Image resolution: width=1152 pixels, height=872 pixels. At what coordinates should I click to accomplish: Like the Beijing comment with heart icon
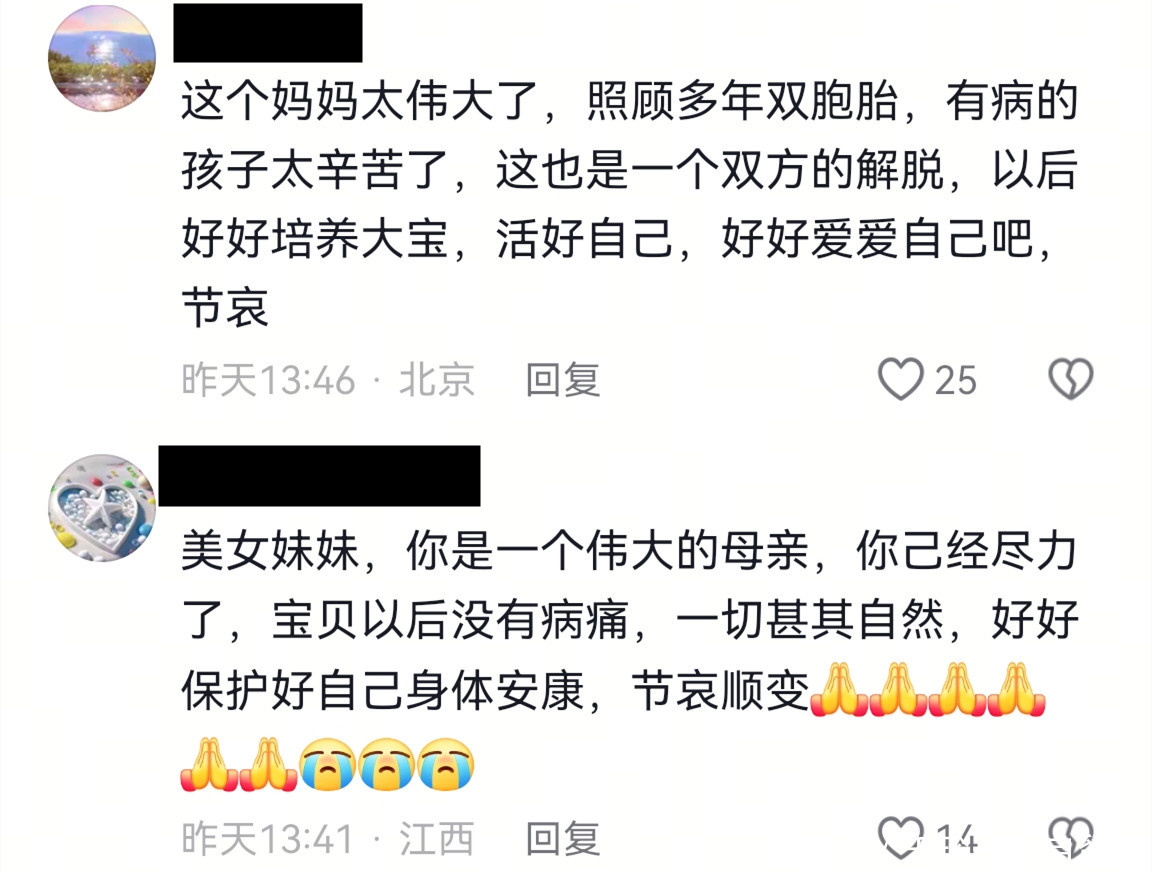click(901, 379)
